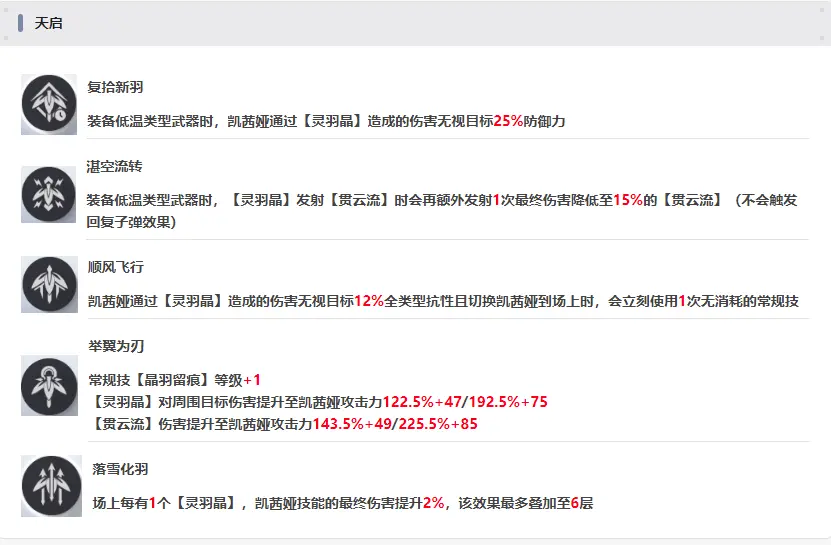
Task: Click the red 2% final damage value
Action: (x=433, y=503)
